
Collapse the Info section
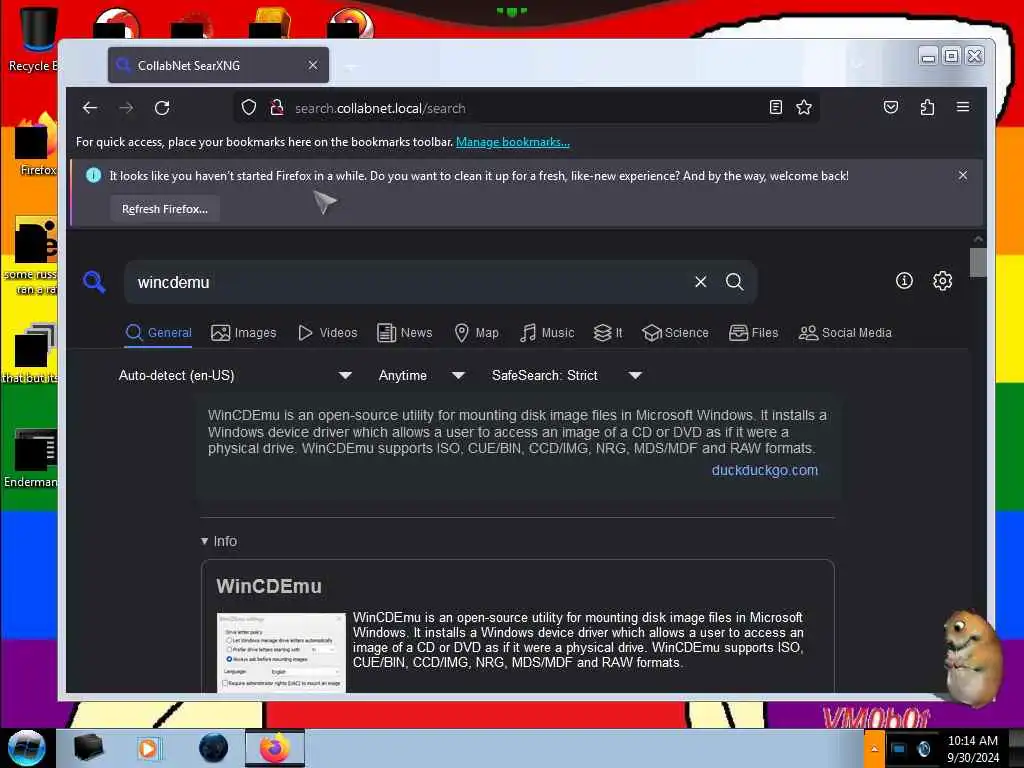219,541
